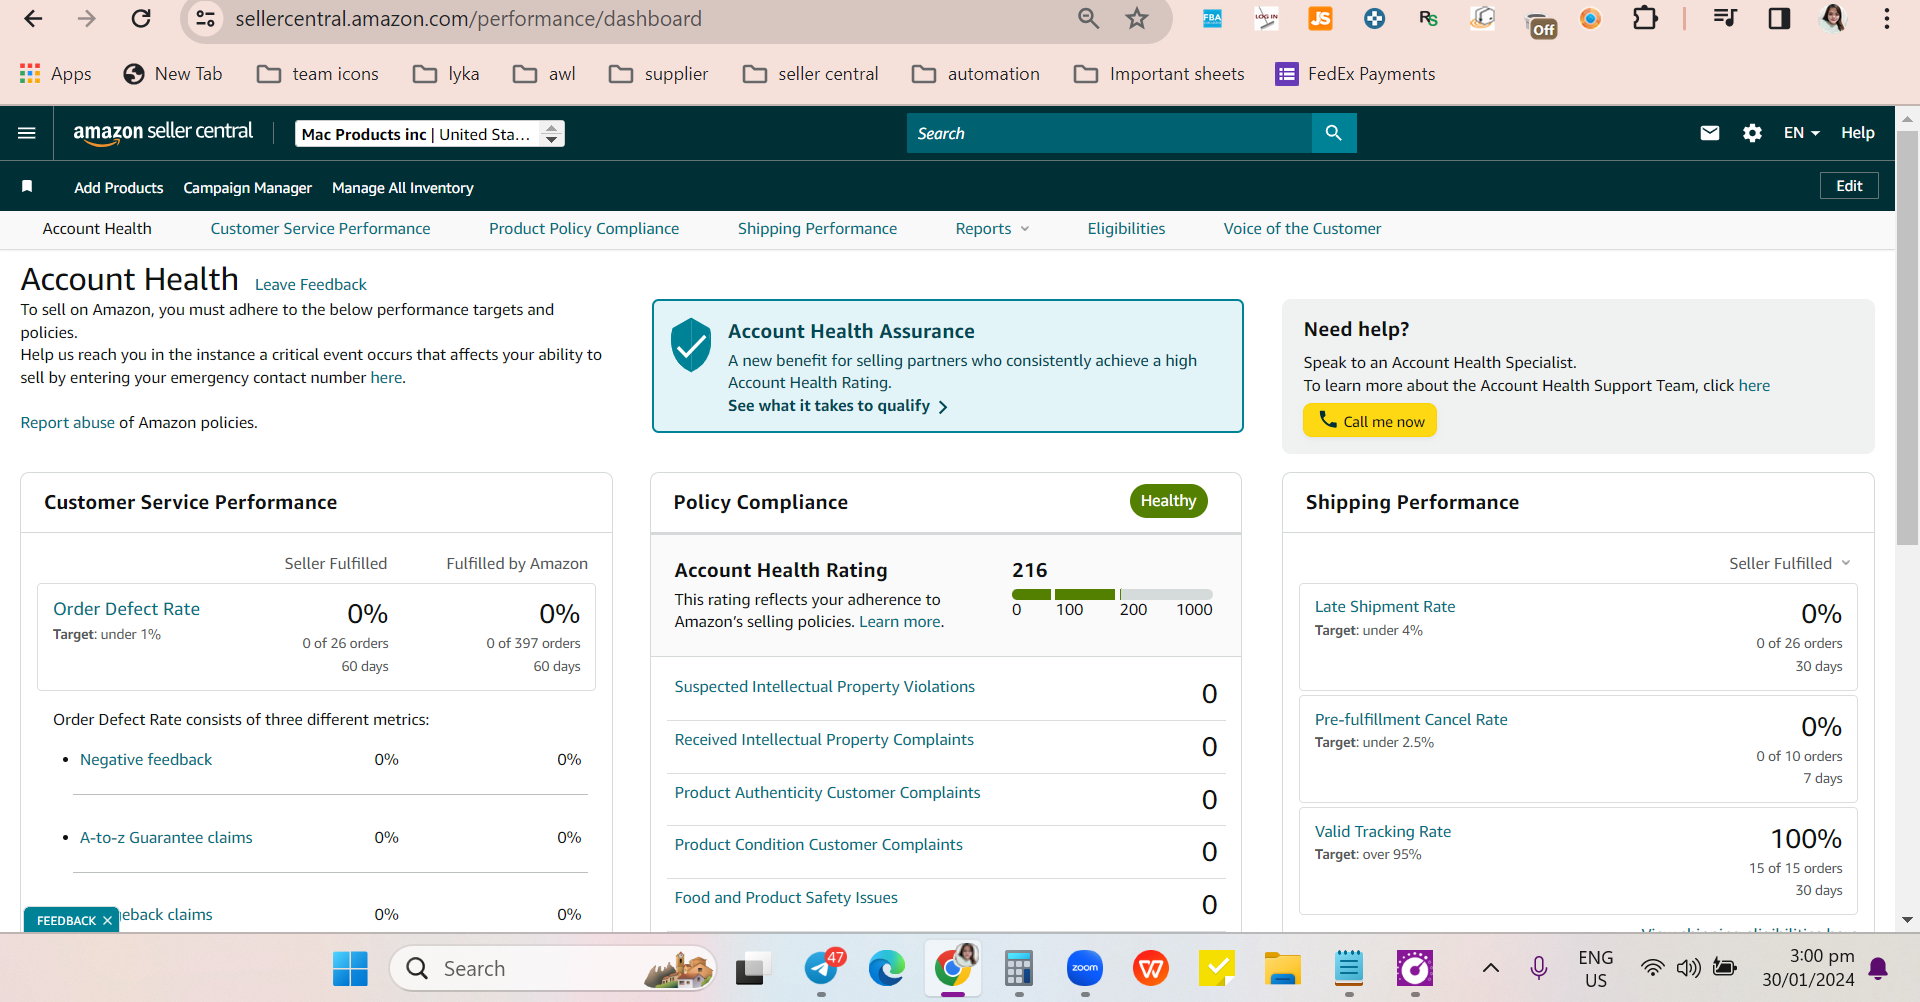Open the Chrome profile avatar
1920x1002 pixels.
click(x=1833, y=19)
